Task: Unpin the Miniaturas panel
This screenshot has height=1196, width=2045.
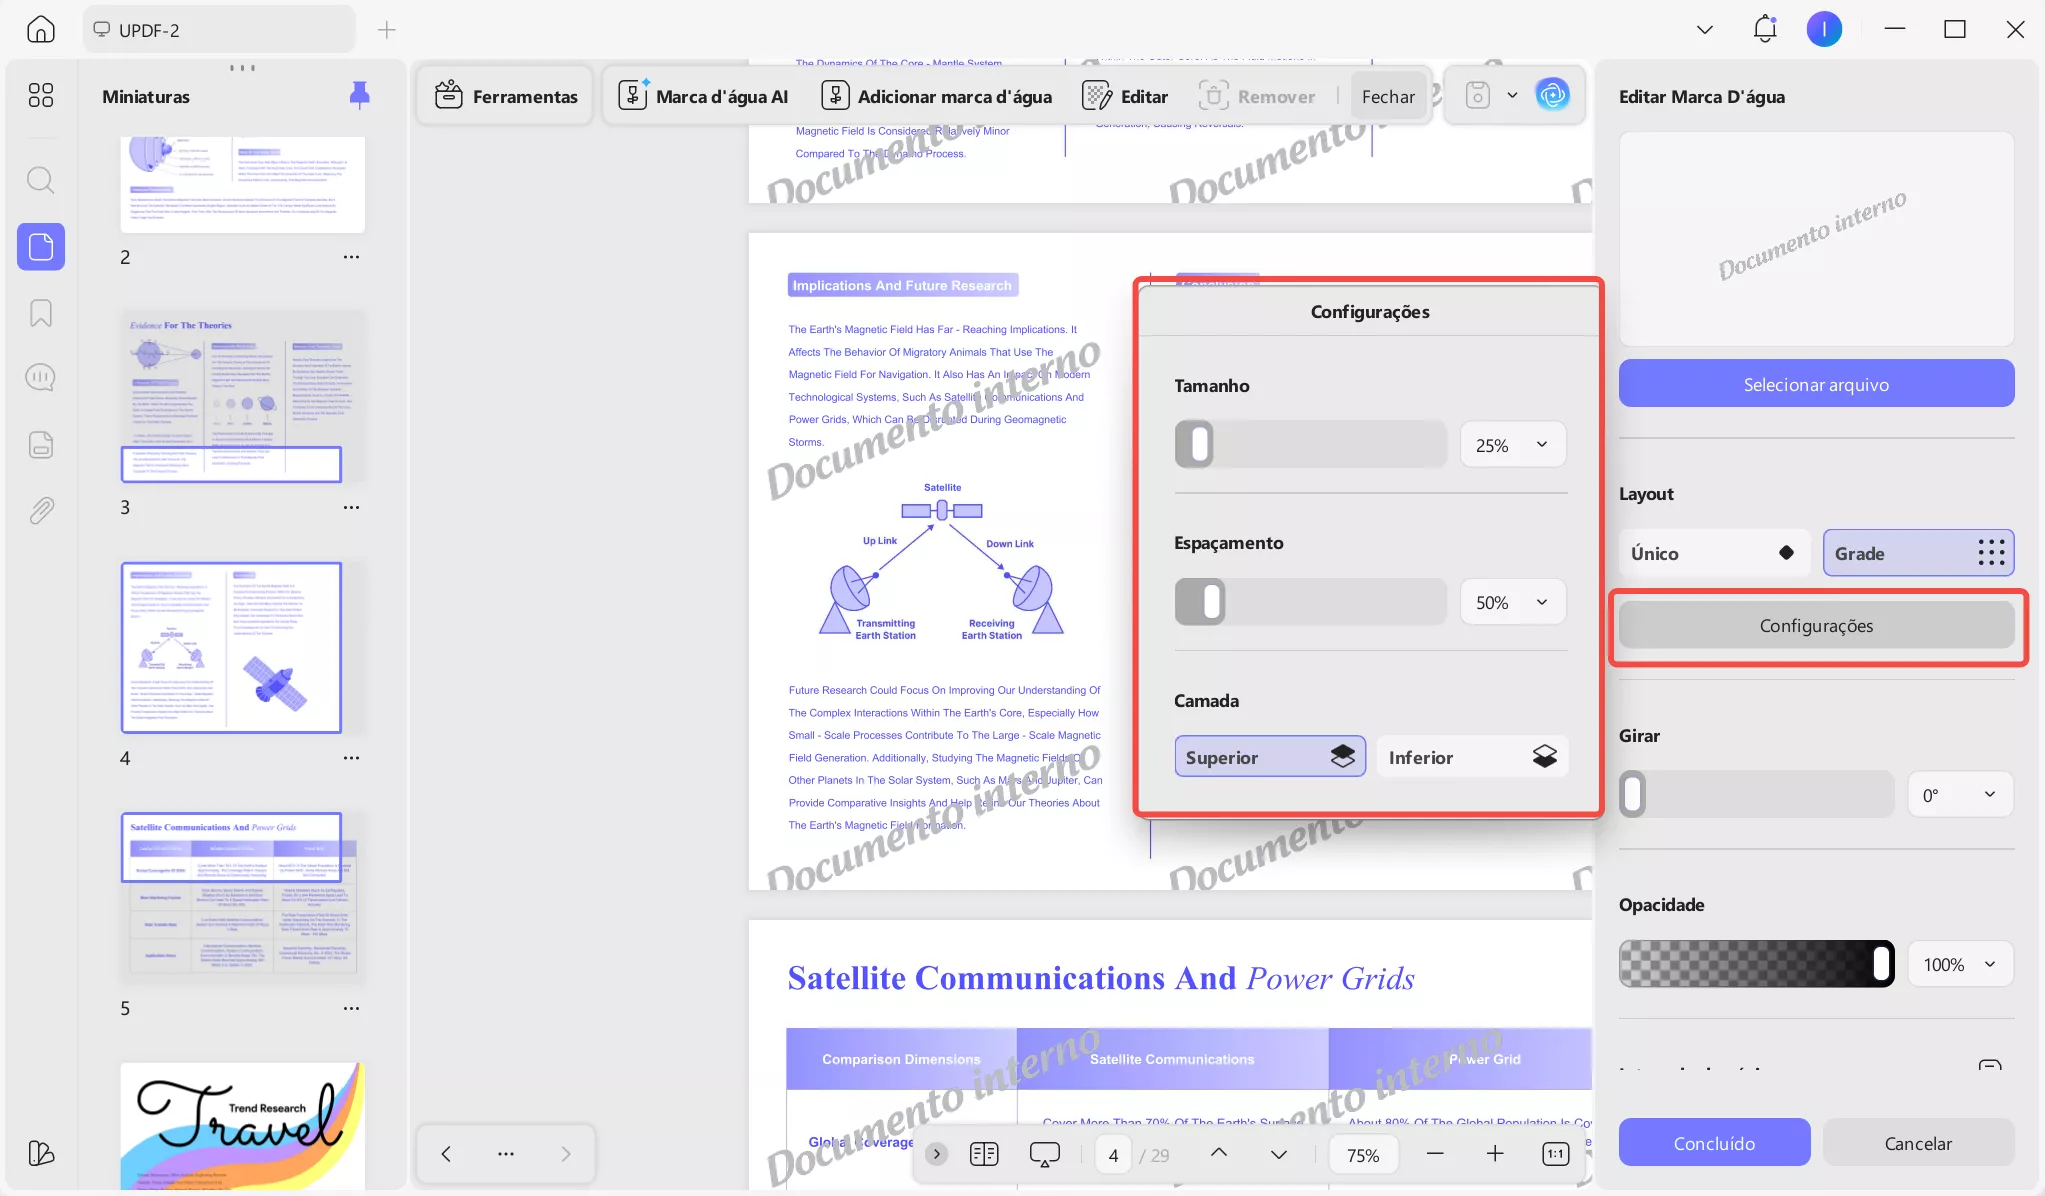Action: 359,95
